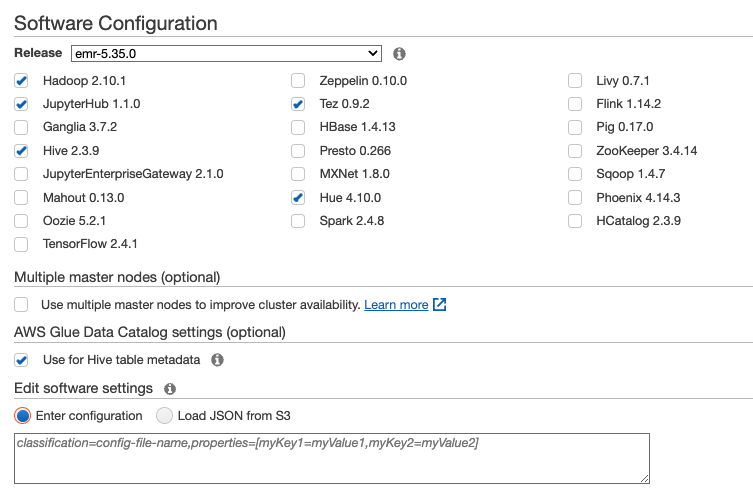Enable the Pig 0.17.0 checkbox
The height and width of the screenshot is (497, 753).
(x=575, y=127)
